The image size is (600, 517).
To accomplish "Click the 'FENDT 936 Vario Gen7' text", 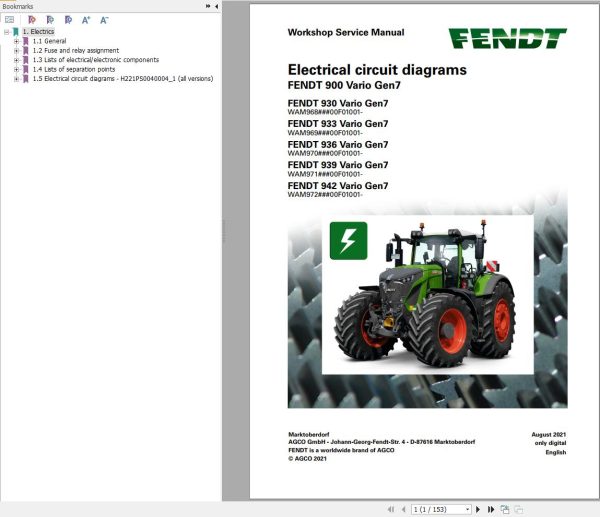I will click(x=338, y=145).
